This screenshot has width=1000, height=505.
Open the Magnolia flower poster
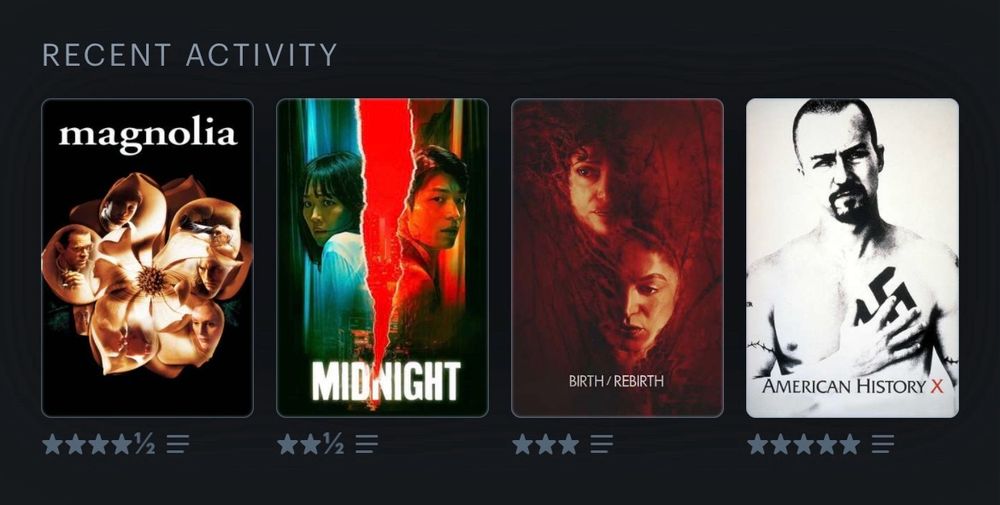tap(147, 258)
